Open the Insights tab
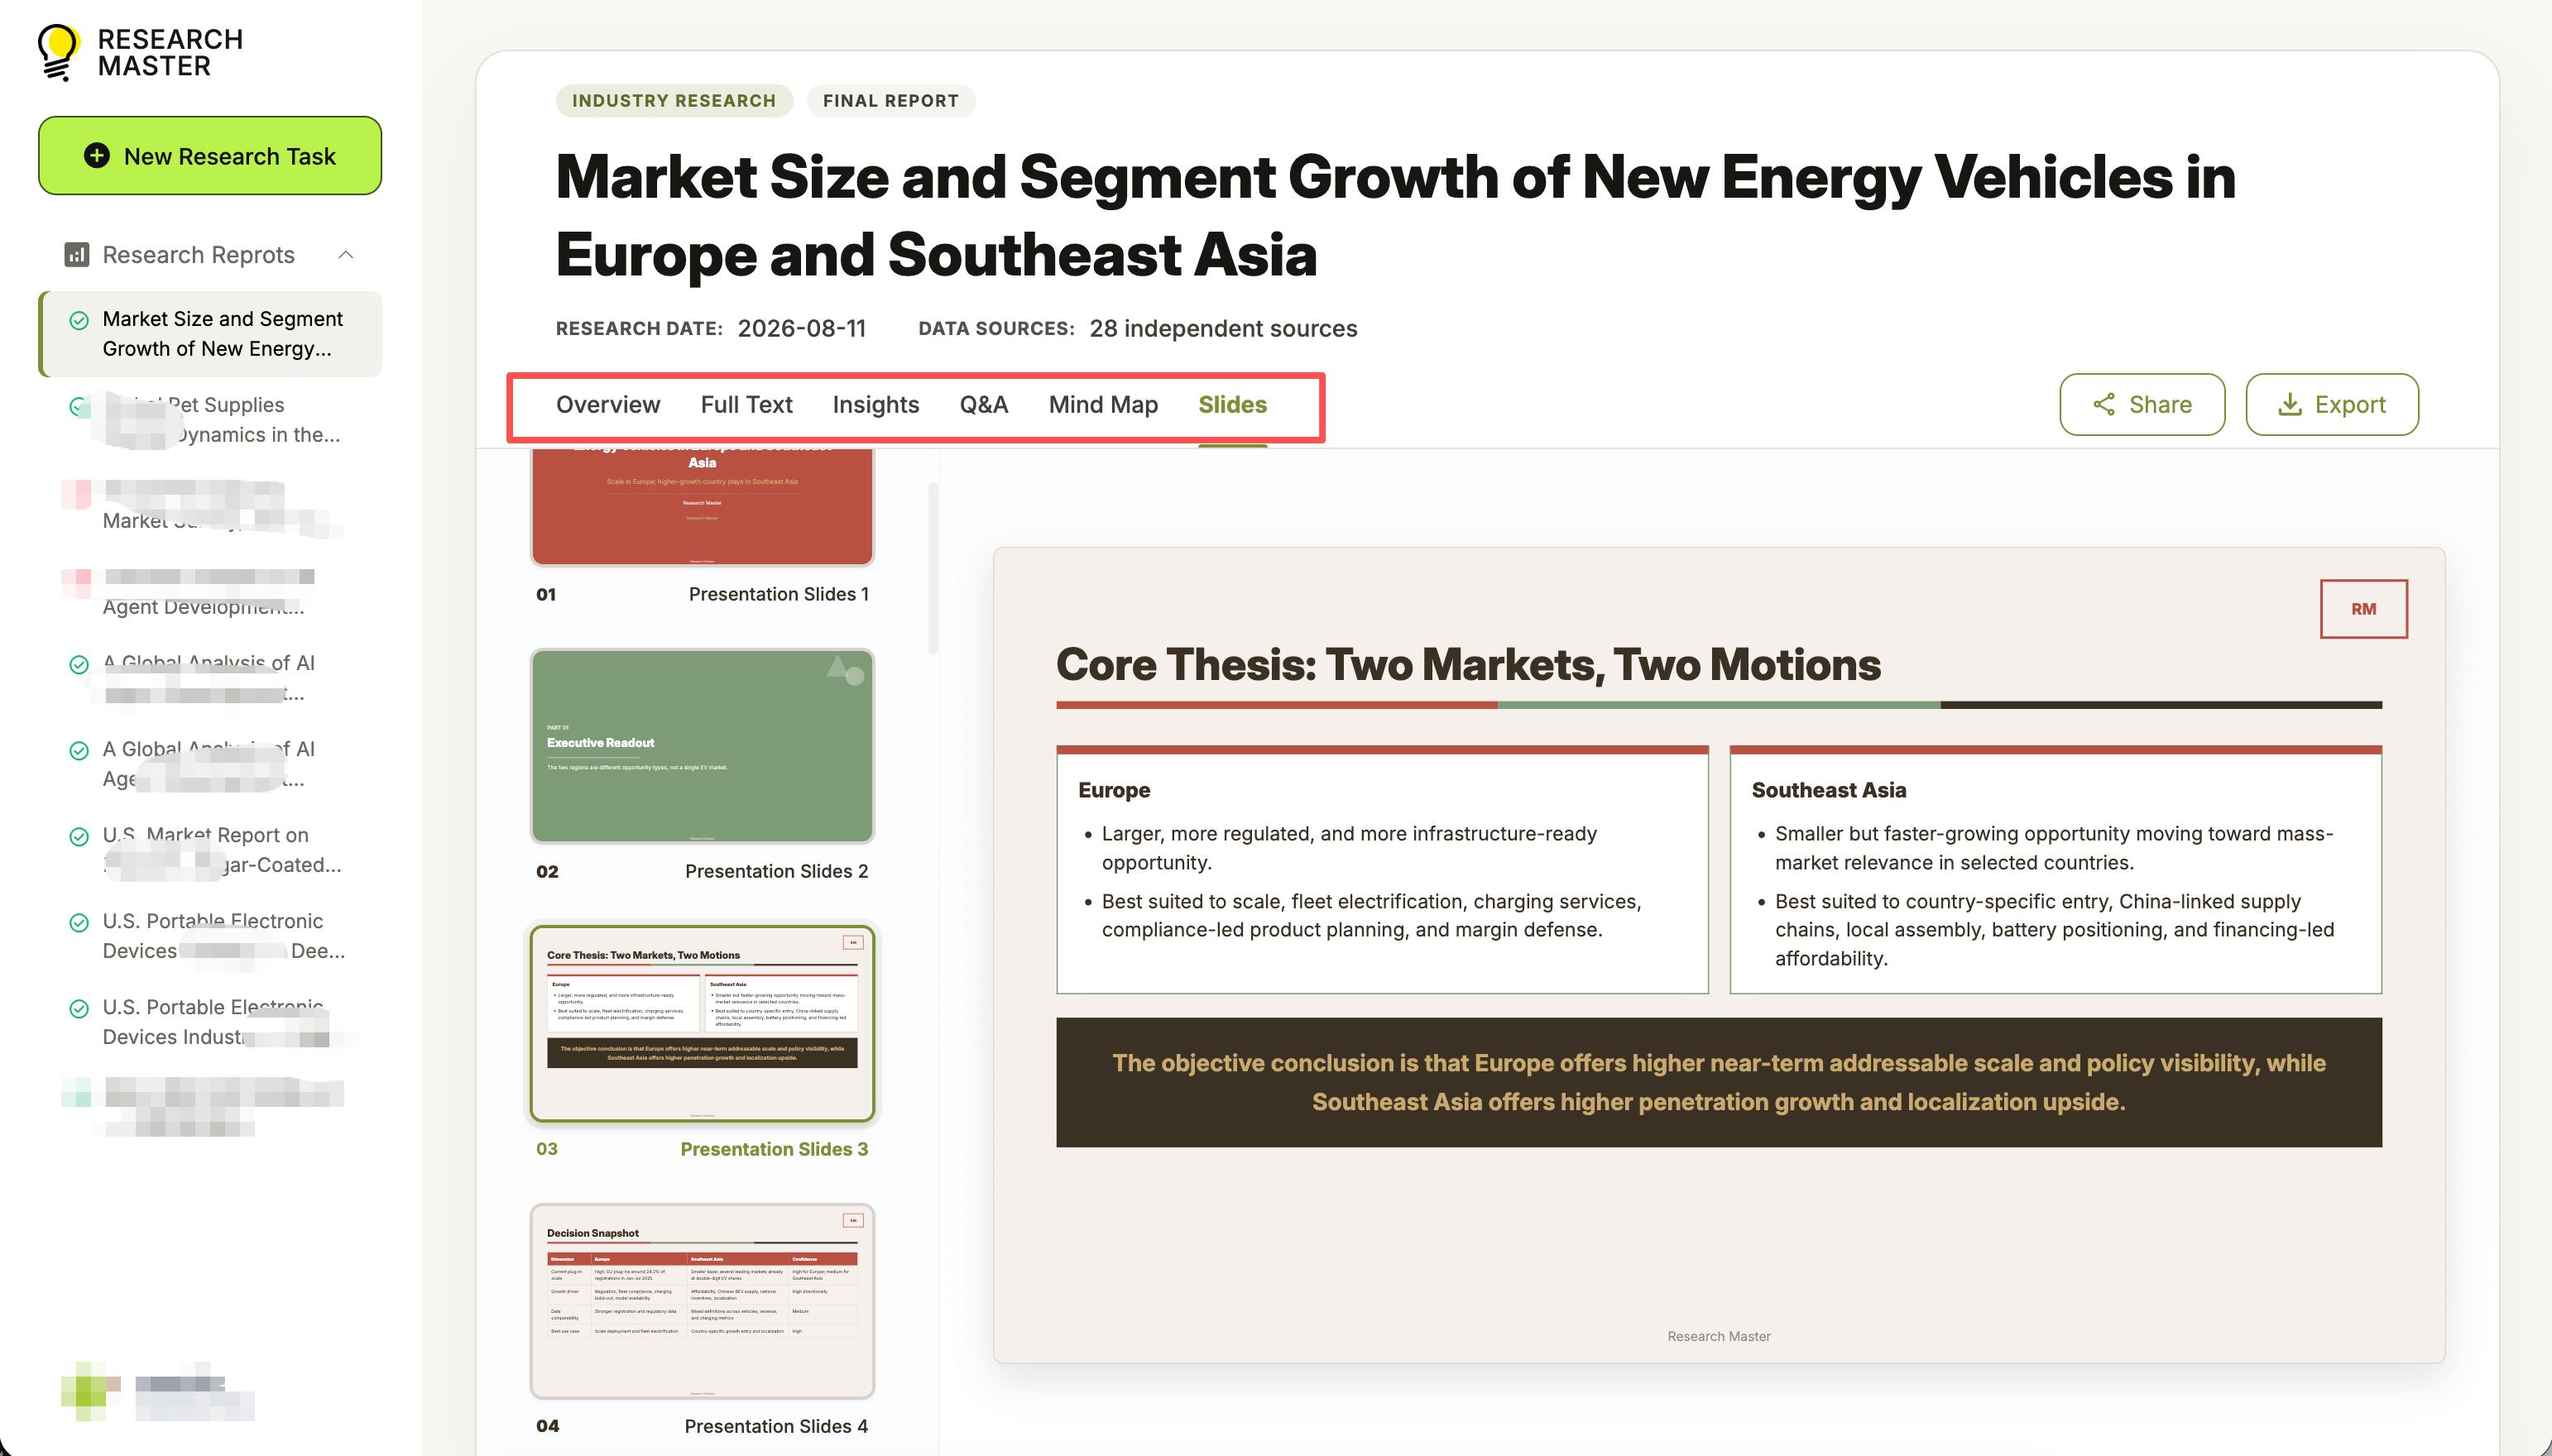This screenshot has width=2552, height=1456. tap(875, 404)
